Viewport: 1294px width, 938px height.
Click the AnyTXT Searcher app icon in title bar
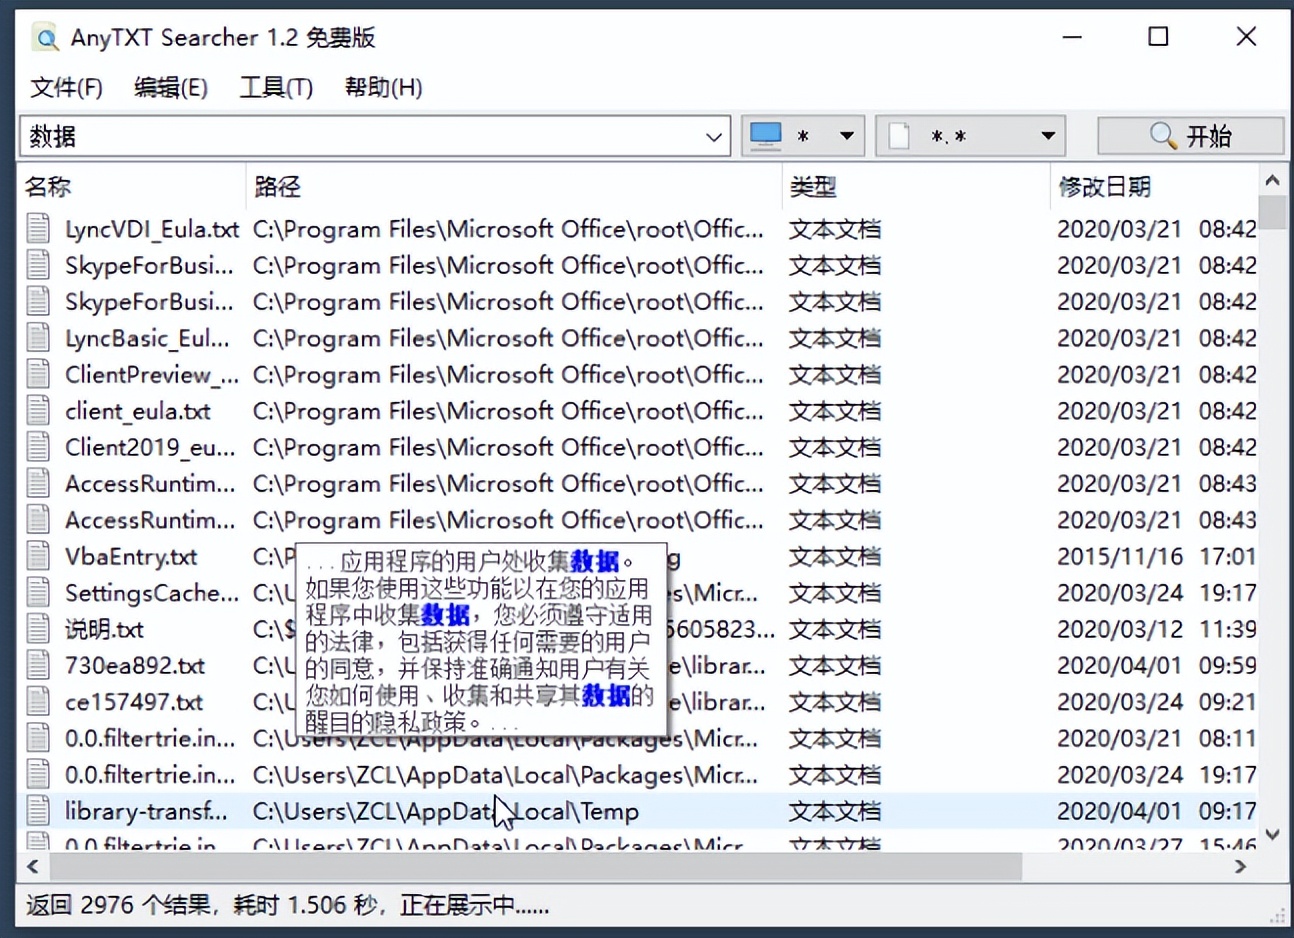[45, 38]
